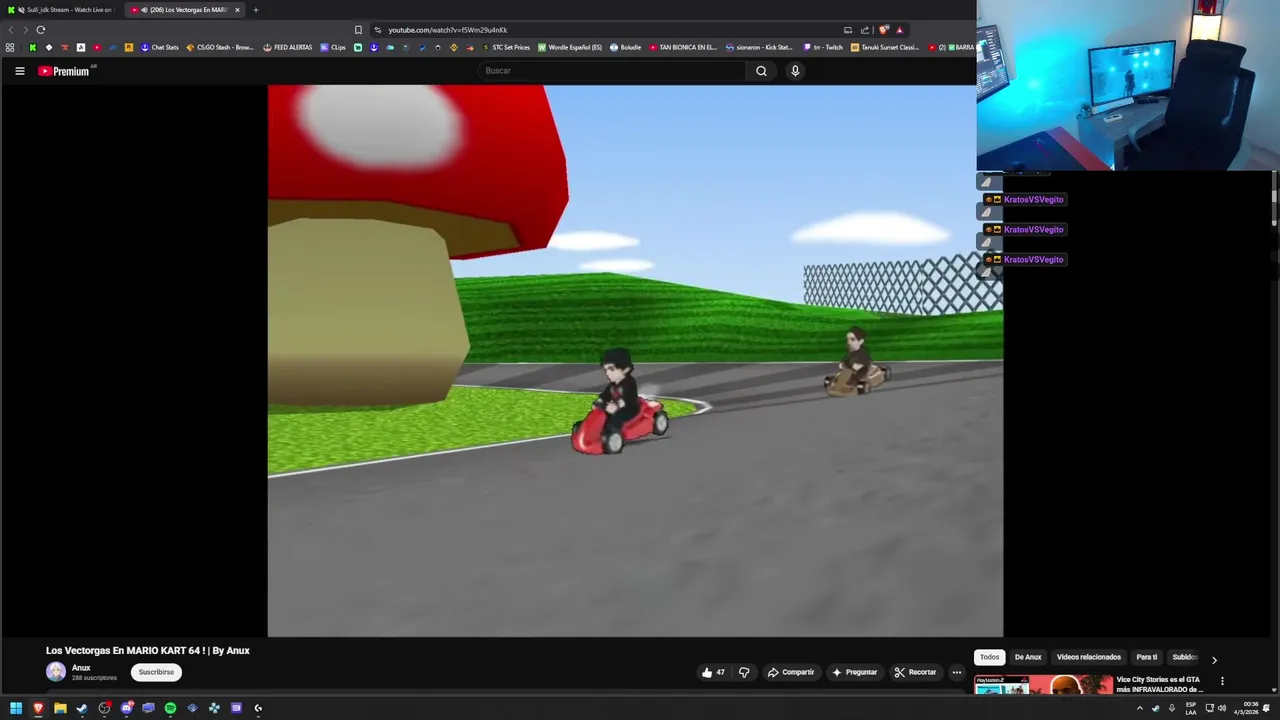The image size is (1280, 720).
Task: Like the video with thumbs-up button
Action: click(x=713, y=672)
